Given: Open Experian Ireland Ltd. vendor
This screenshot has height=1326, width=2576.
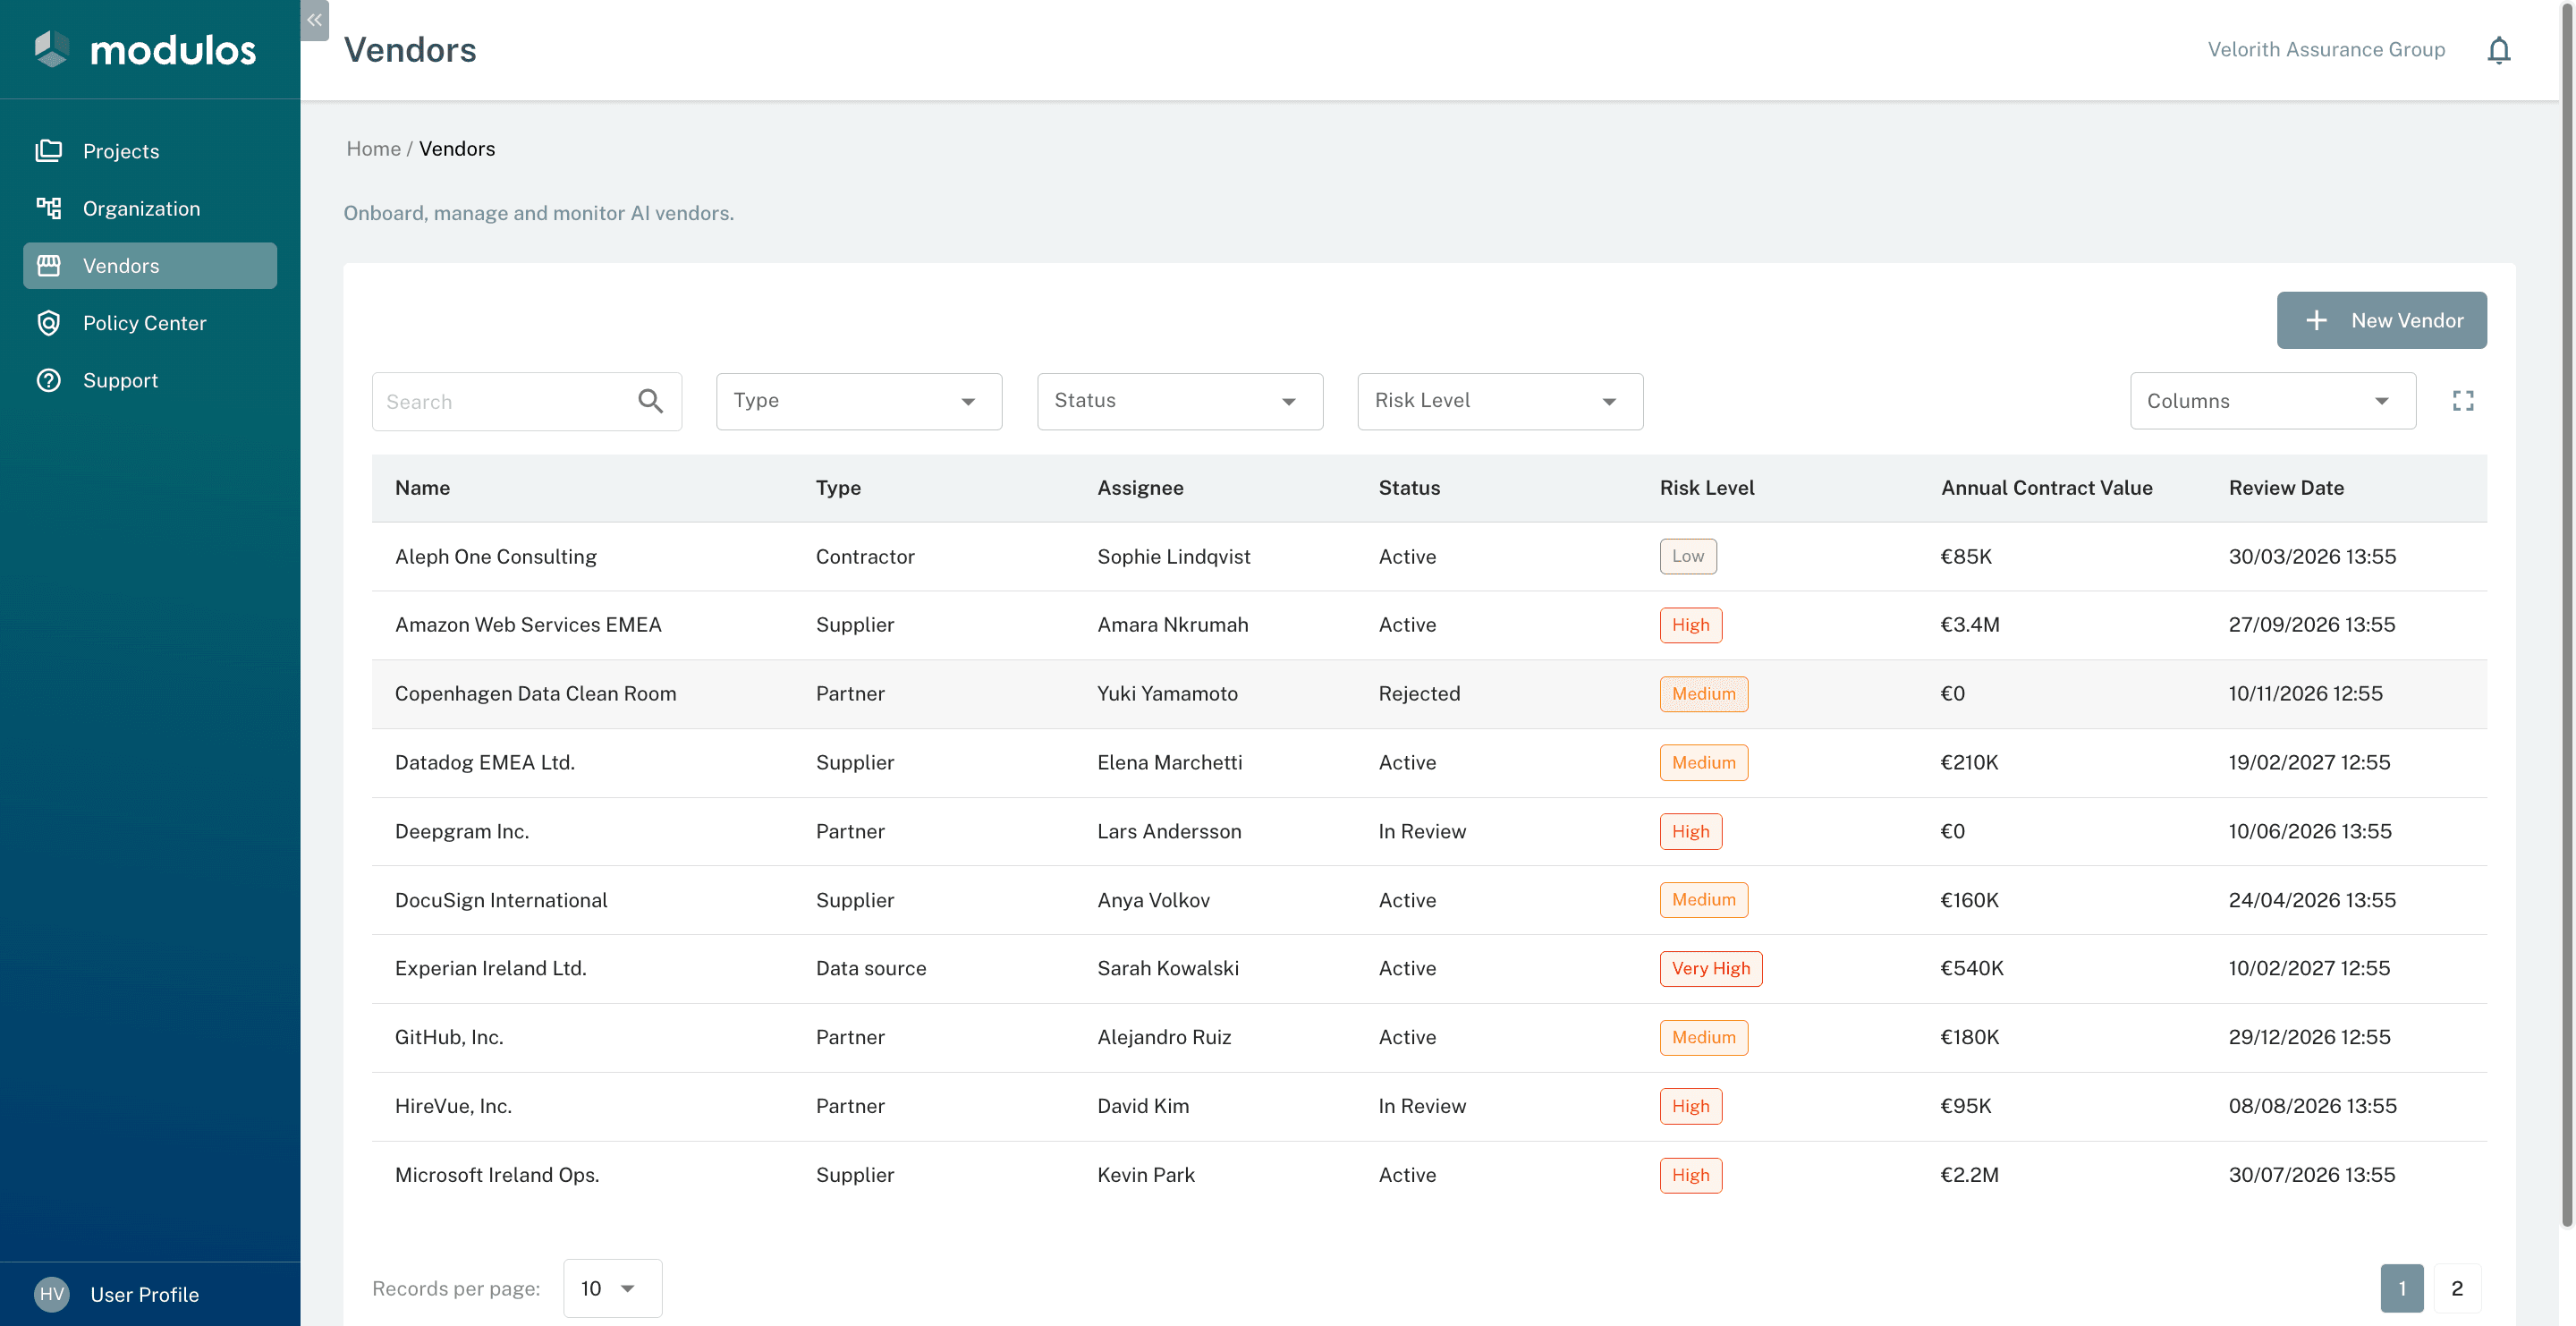Looking at the screenshot, I should (x=490, y=968).
